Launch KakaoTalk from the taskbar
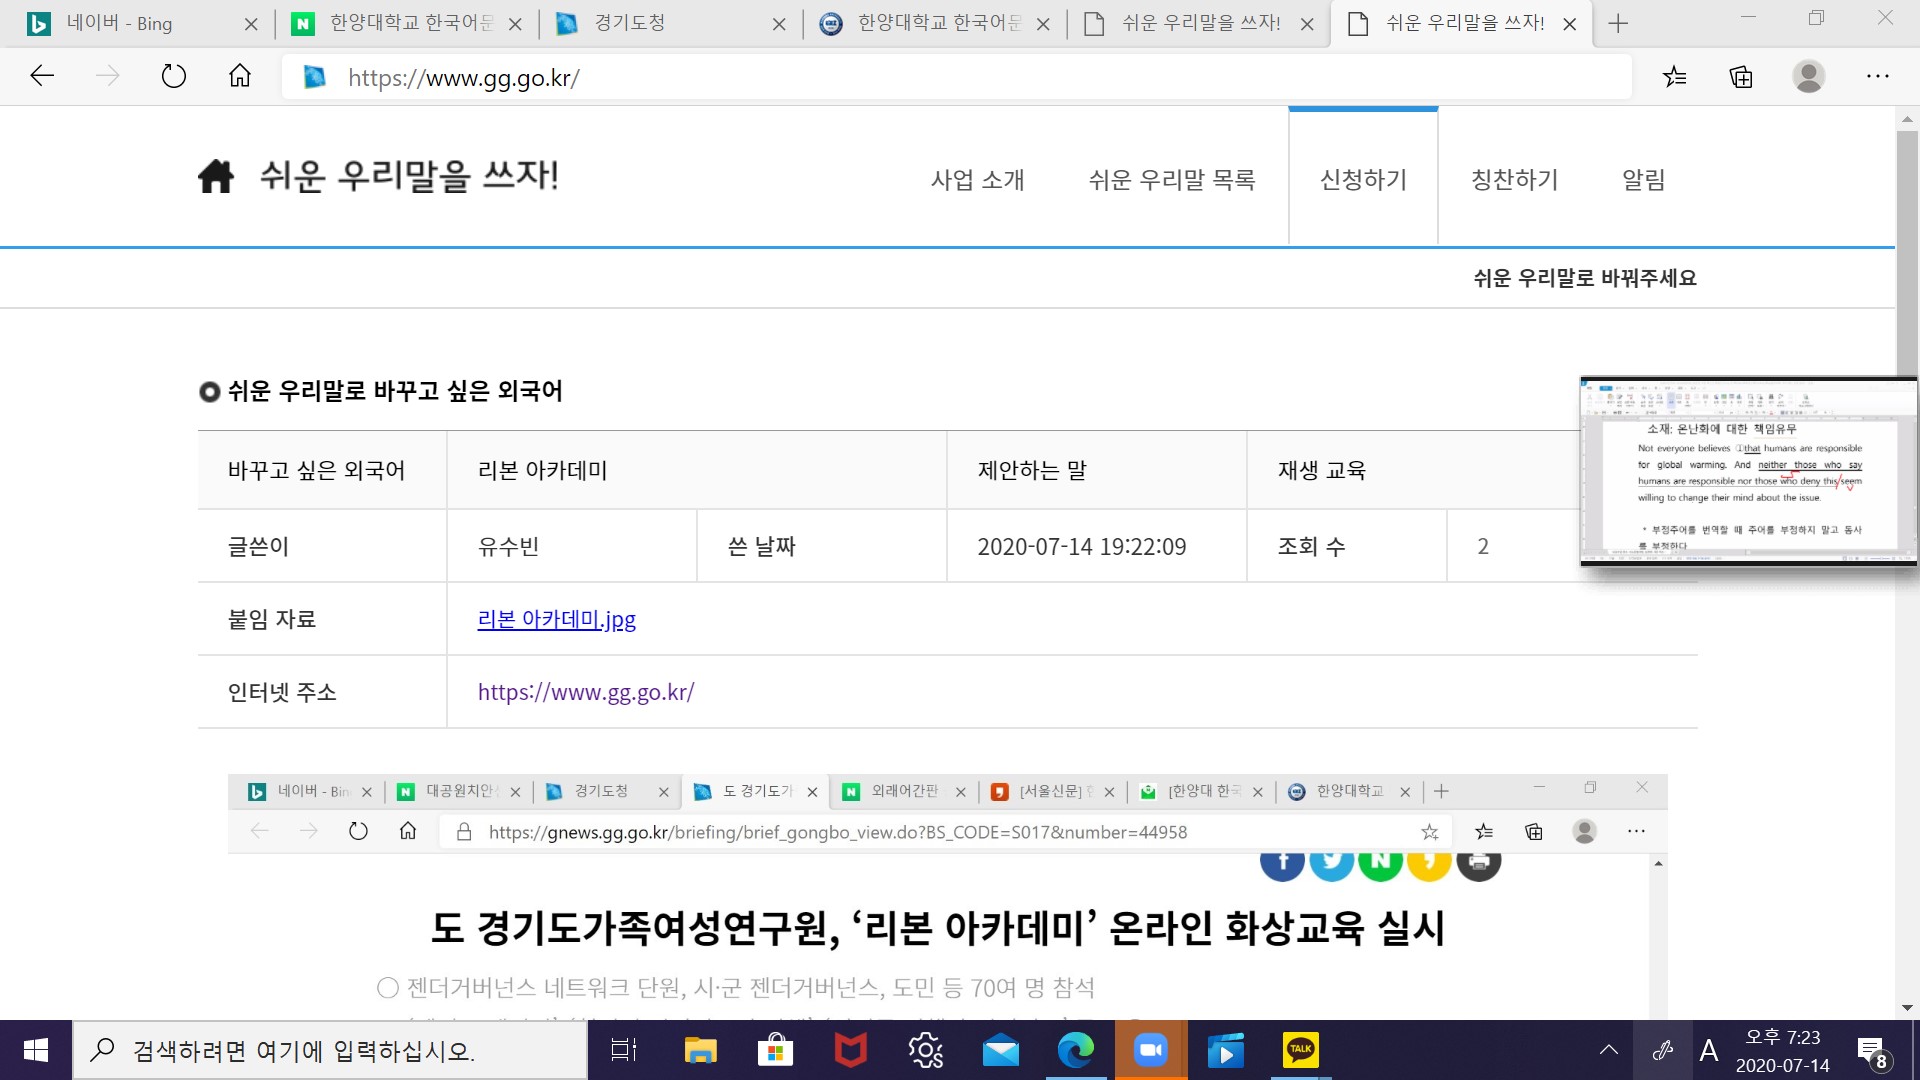The height and width of the screenshot is (1080, 1920). point(1300,1050)
